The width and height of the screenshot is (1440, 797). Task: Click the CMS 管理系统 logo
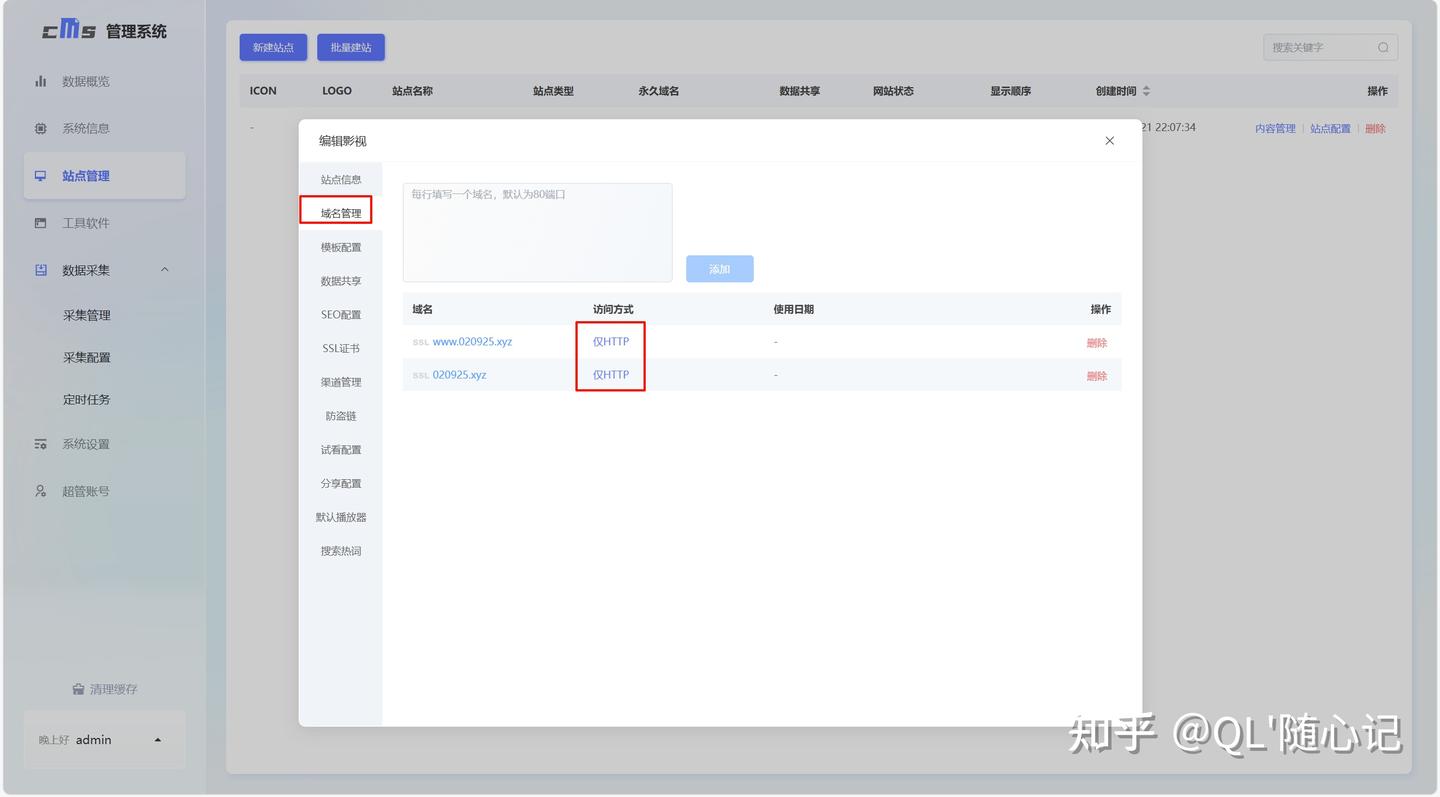(x=105, y=31)
